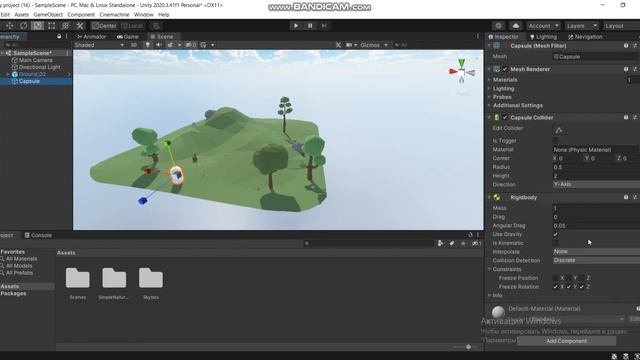This screenshot has height=360, width=640.
Task: Open the Interpolate dropdown
Action: (x=596, y=251)
